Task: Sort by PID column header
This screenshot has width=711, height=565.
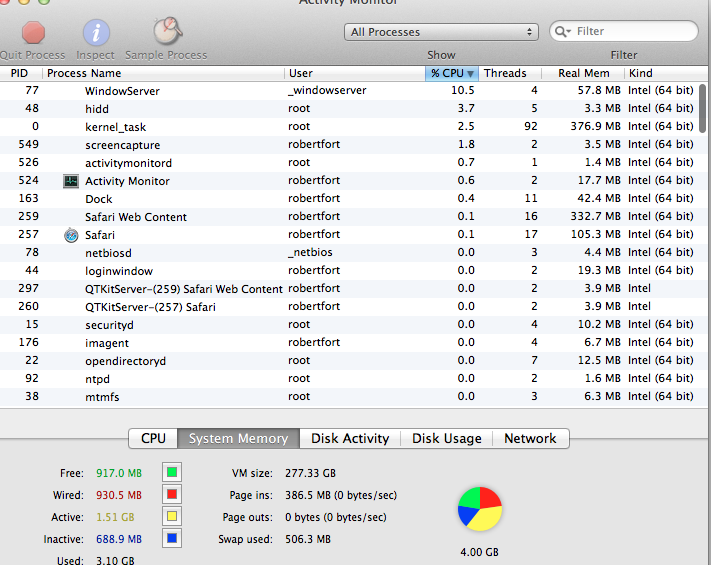Action: 20,73
